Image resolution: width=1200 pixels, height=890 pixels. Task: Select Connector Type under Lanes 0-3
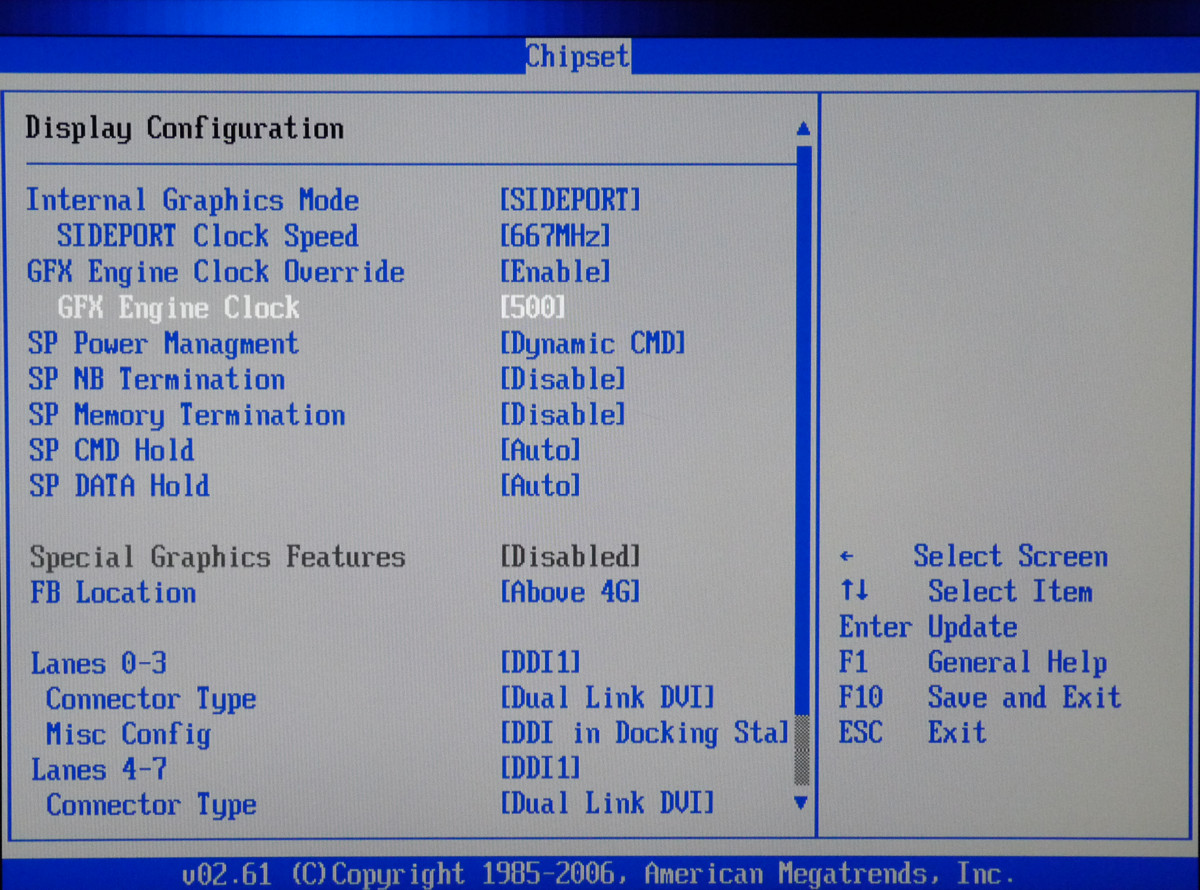151,699
